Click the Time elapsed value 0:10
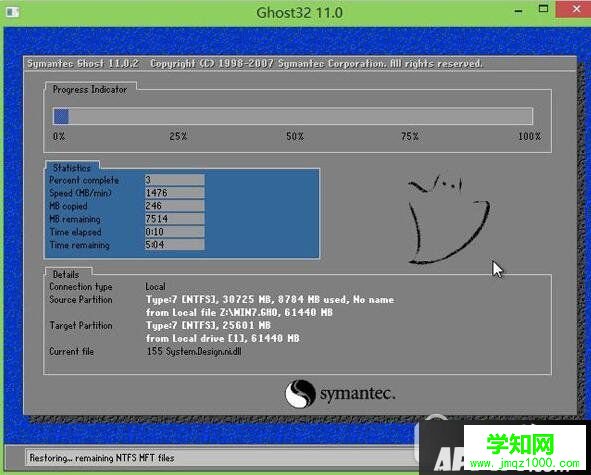Image resolution: width=591 pixels, height=475 pixels. coord(175,231)
